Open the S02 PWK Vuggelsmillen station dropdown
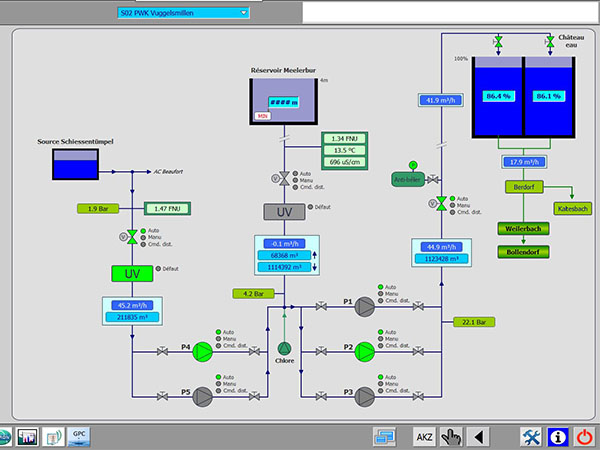This screenshot has width=600, height=450. click(183, 13)
